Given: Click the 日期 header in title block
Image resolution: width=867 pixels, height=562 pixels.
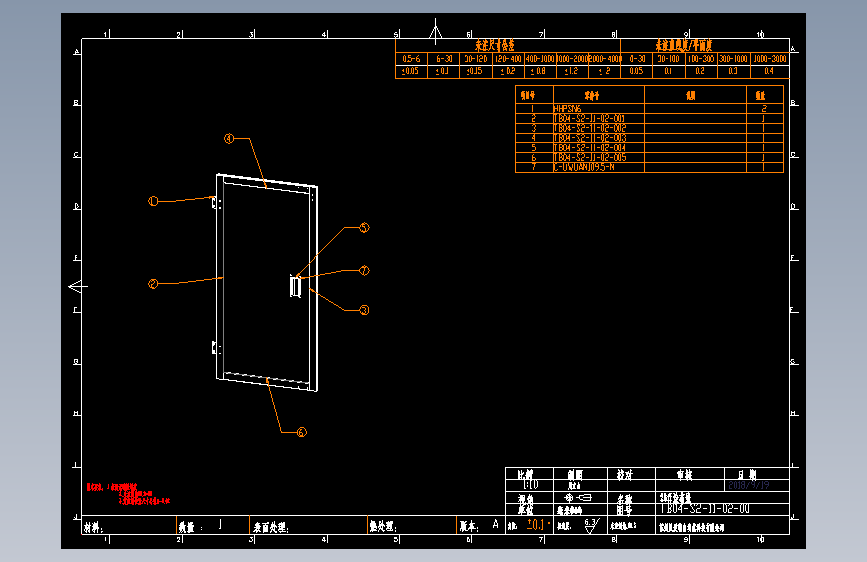Looking at the screenshot, I should click(x=748, y=475).
